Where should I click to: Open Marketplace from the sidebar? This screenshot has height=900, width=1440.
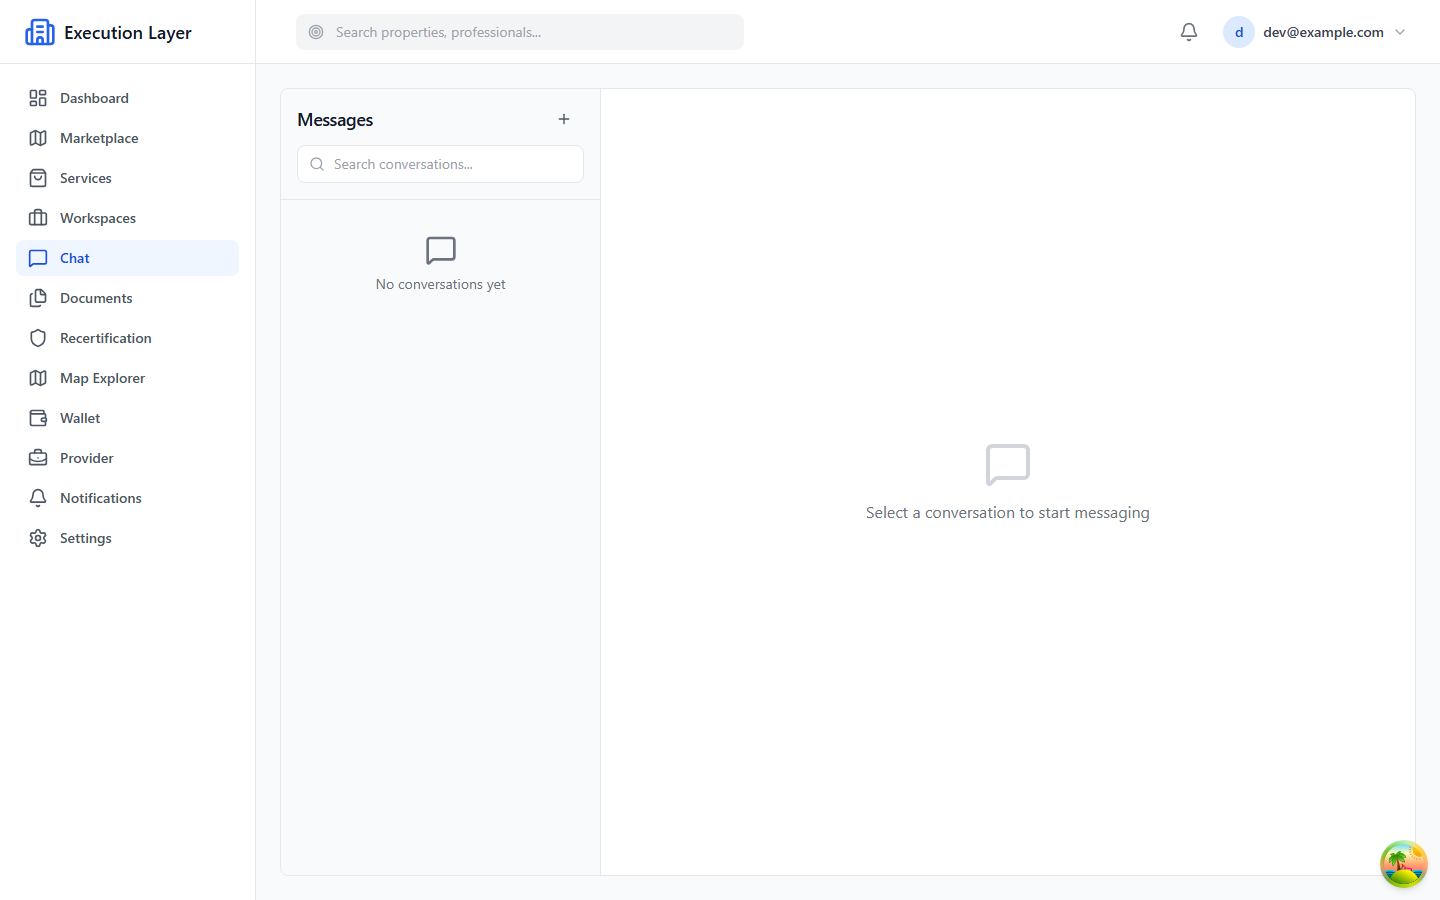tap(127, 138)
